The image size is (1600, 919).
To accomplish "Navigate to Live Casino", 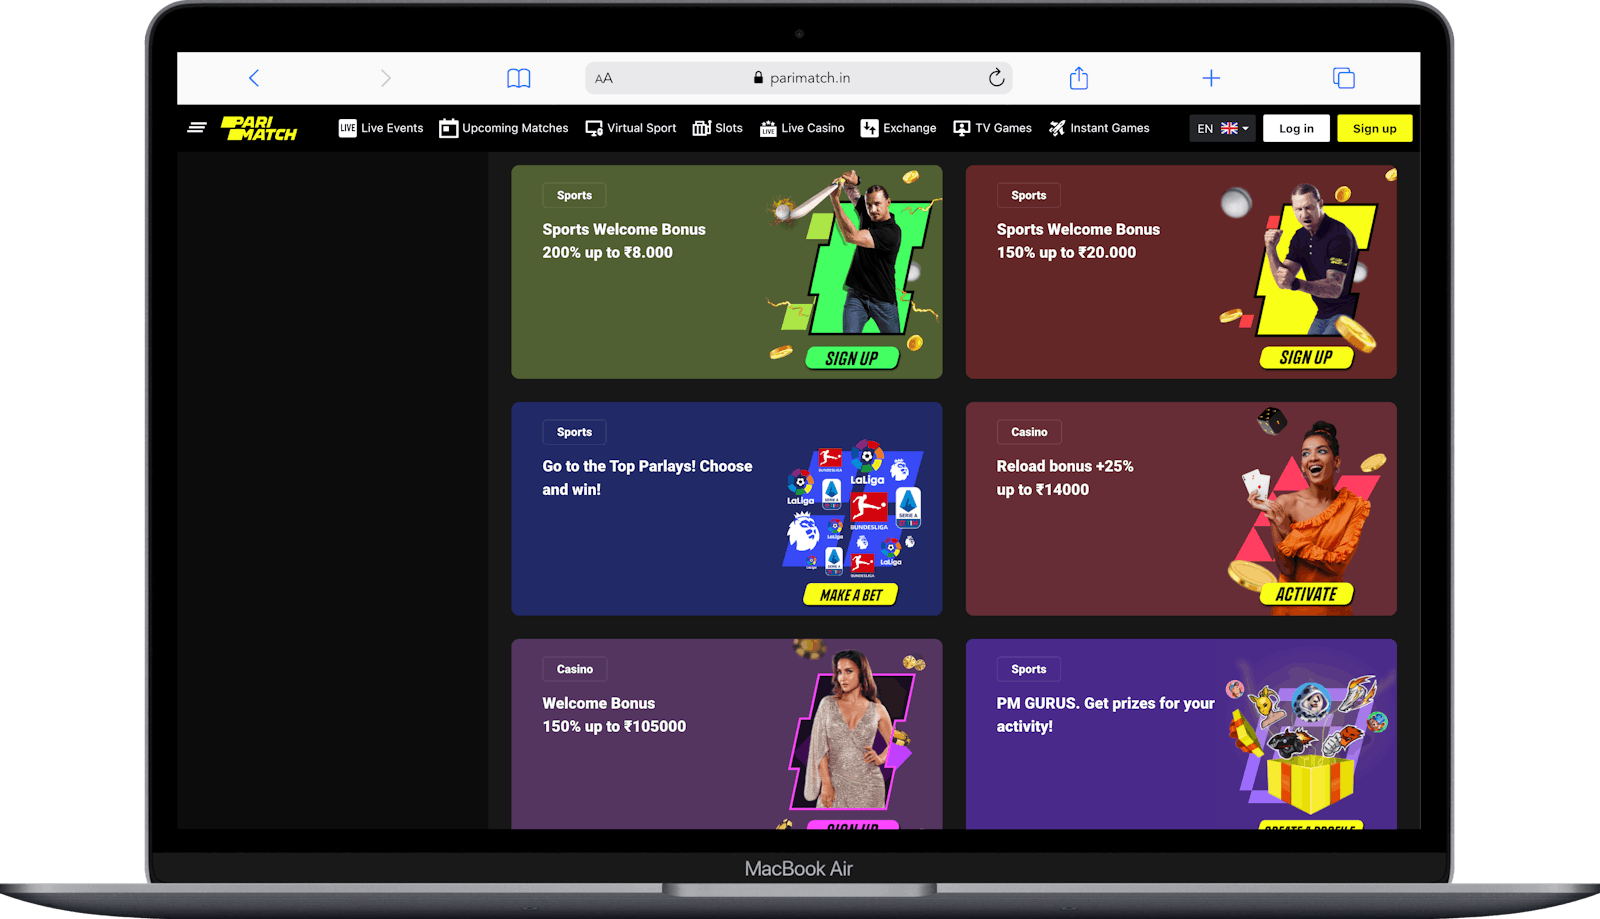I will (802, 128).
